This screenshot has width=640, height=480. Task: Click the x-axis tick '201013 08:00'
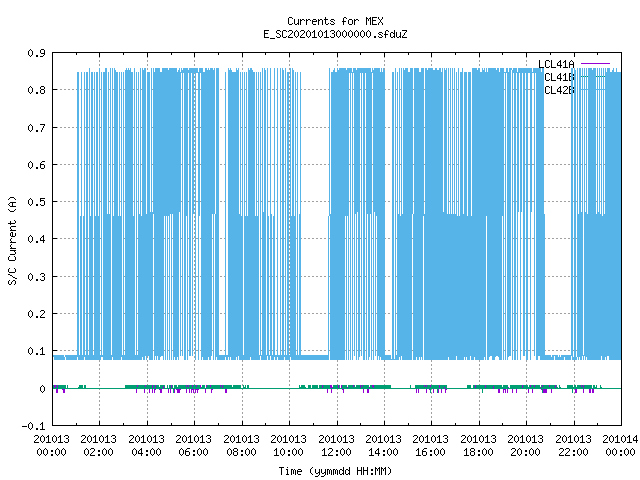pyautogui.click(x=241, y=446)
